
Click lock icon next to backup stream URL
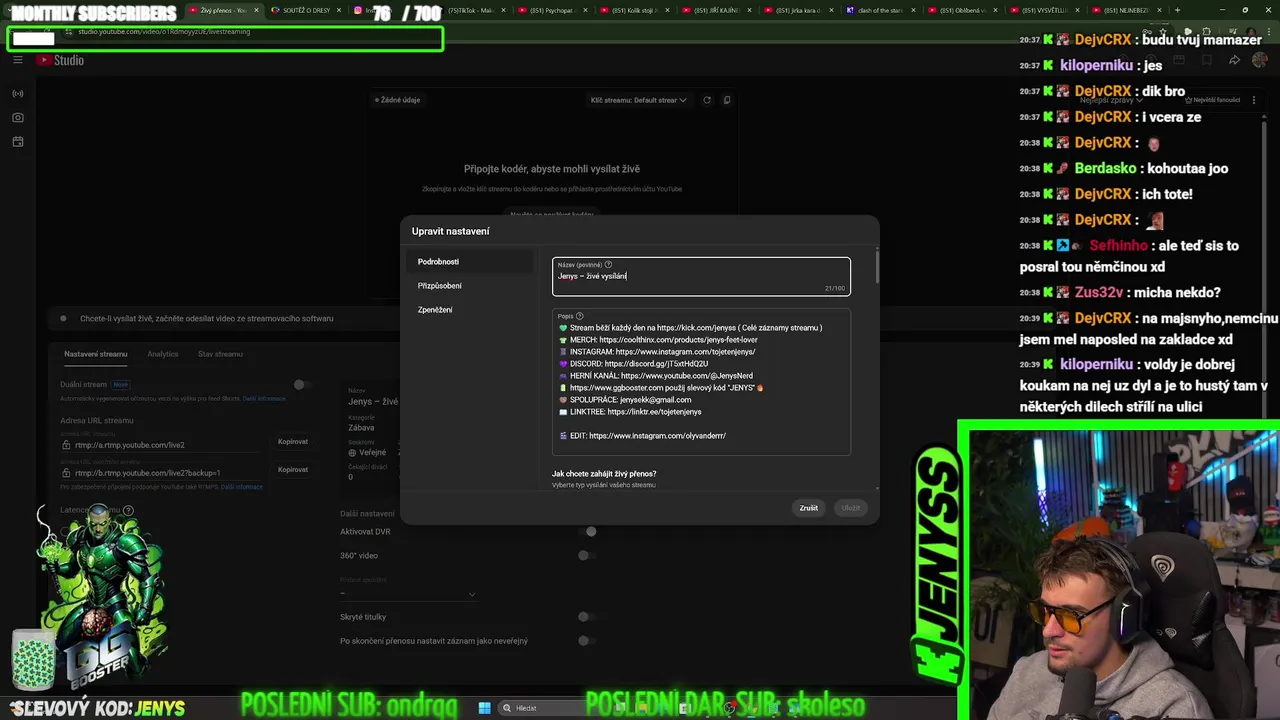tap(66, 473)
